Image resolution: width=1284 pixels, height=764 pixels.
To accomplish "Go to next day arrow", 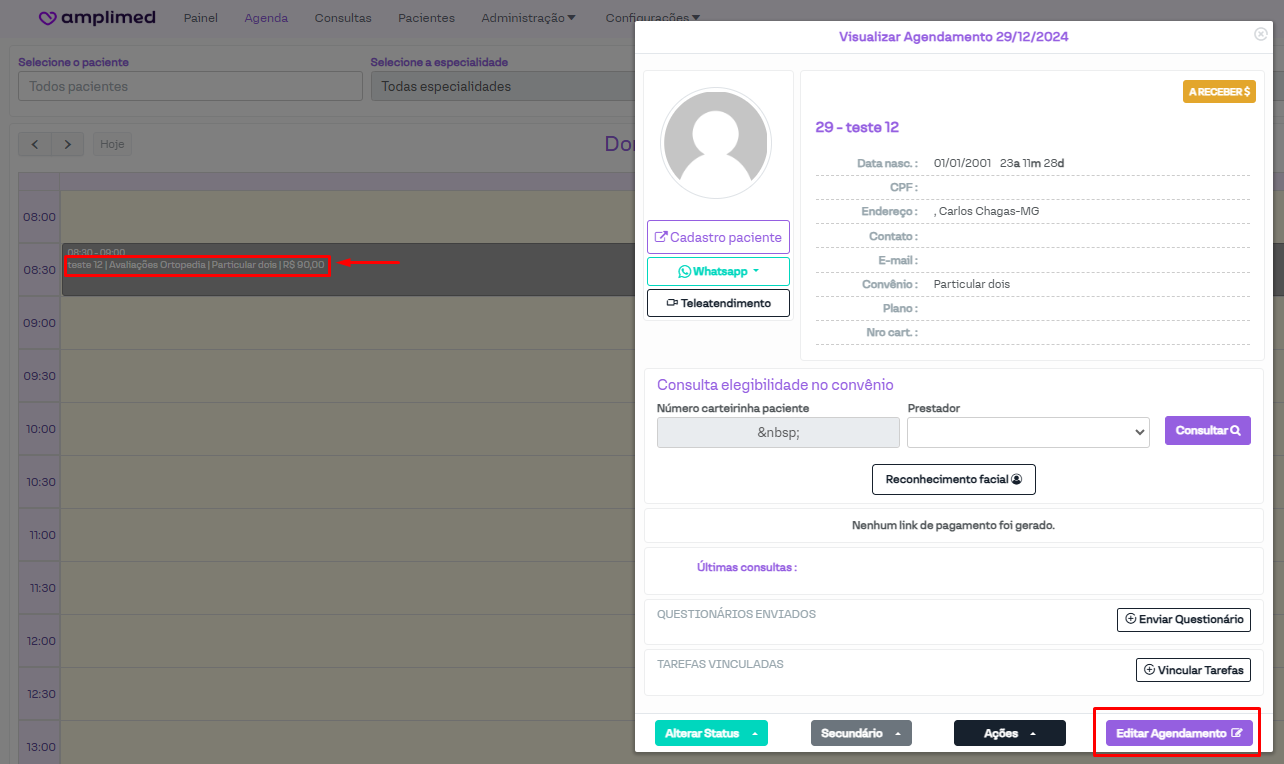I will click(x=67, y=144).
